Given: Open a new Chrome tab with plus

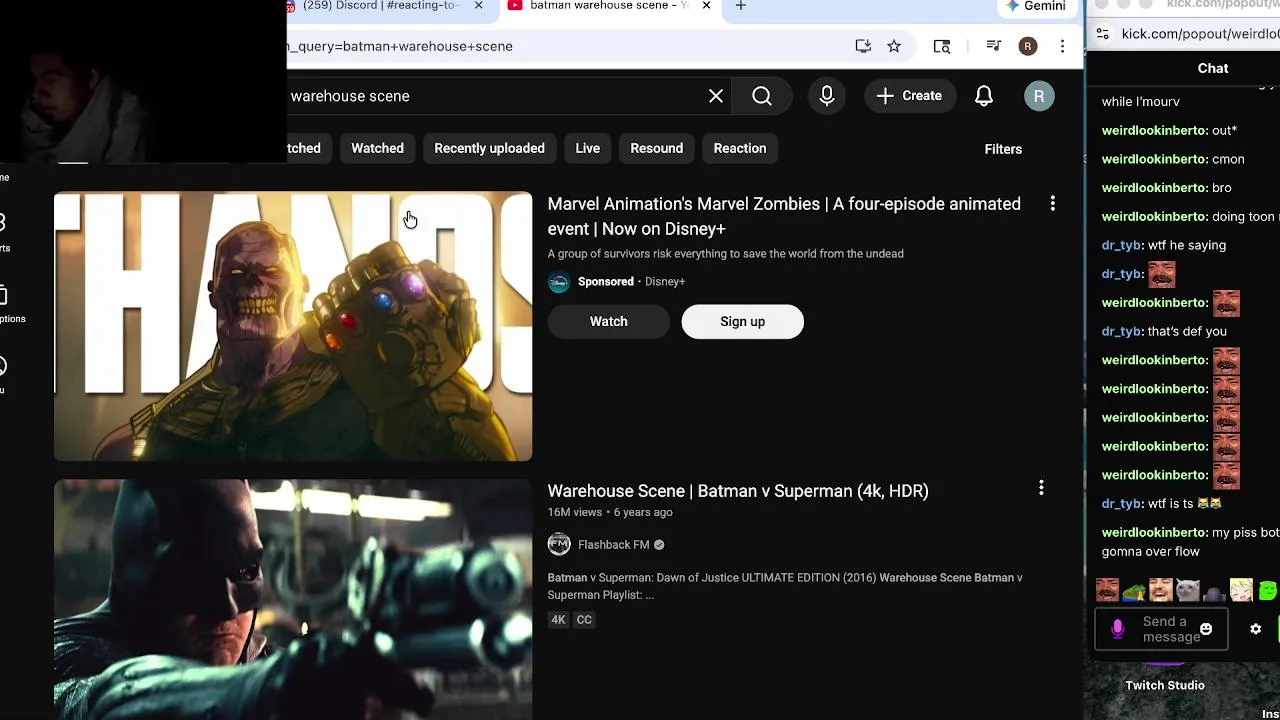Looking at the screenshot, I should 740,6.
